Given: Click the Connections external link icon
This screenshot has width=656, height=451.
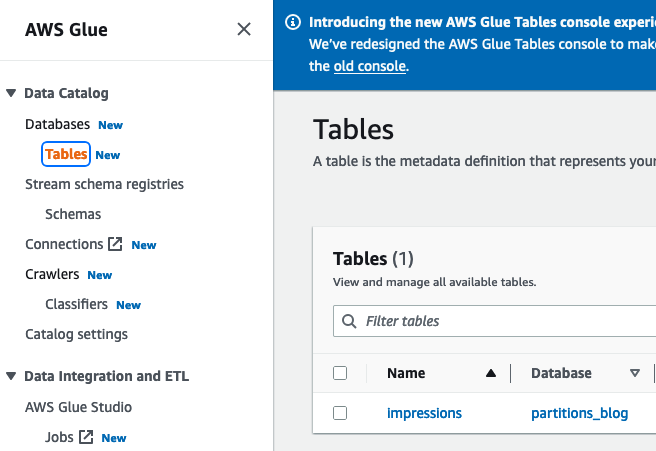Looking at the screenshot, I should [x=115, y=244].
